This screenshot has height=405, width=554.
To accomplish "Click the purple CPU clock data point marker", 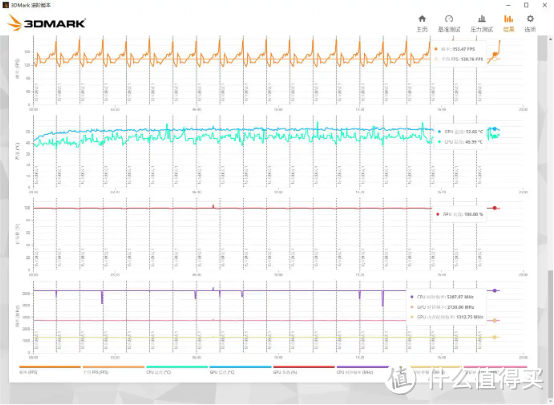I will pos(495,290).
